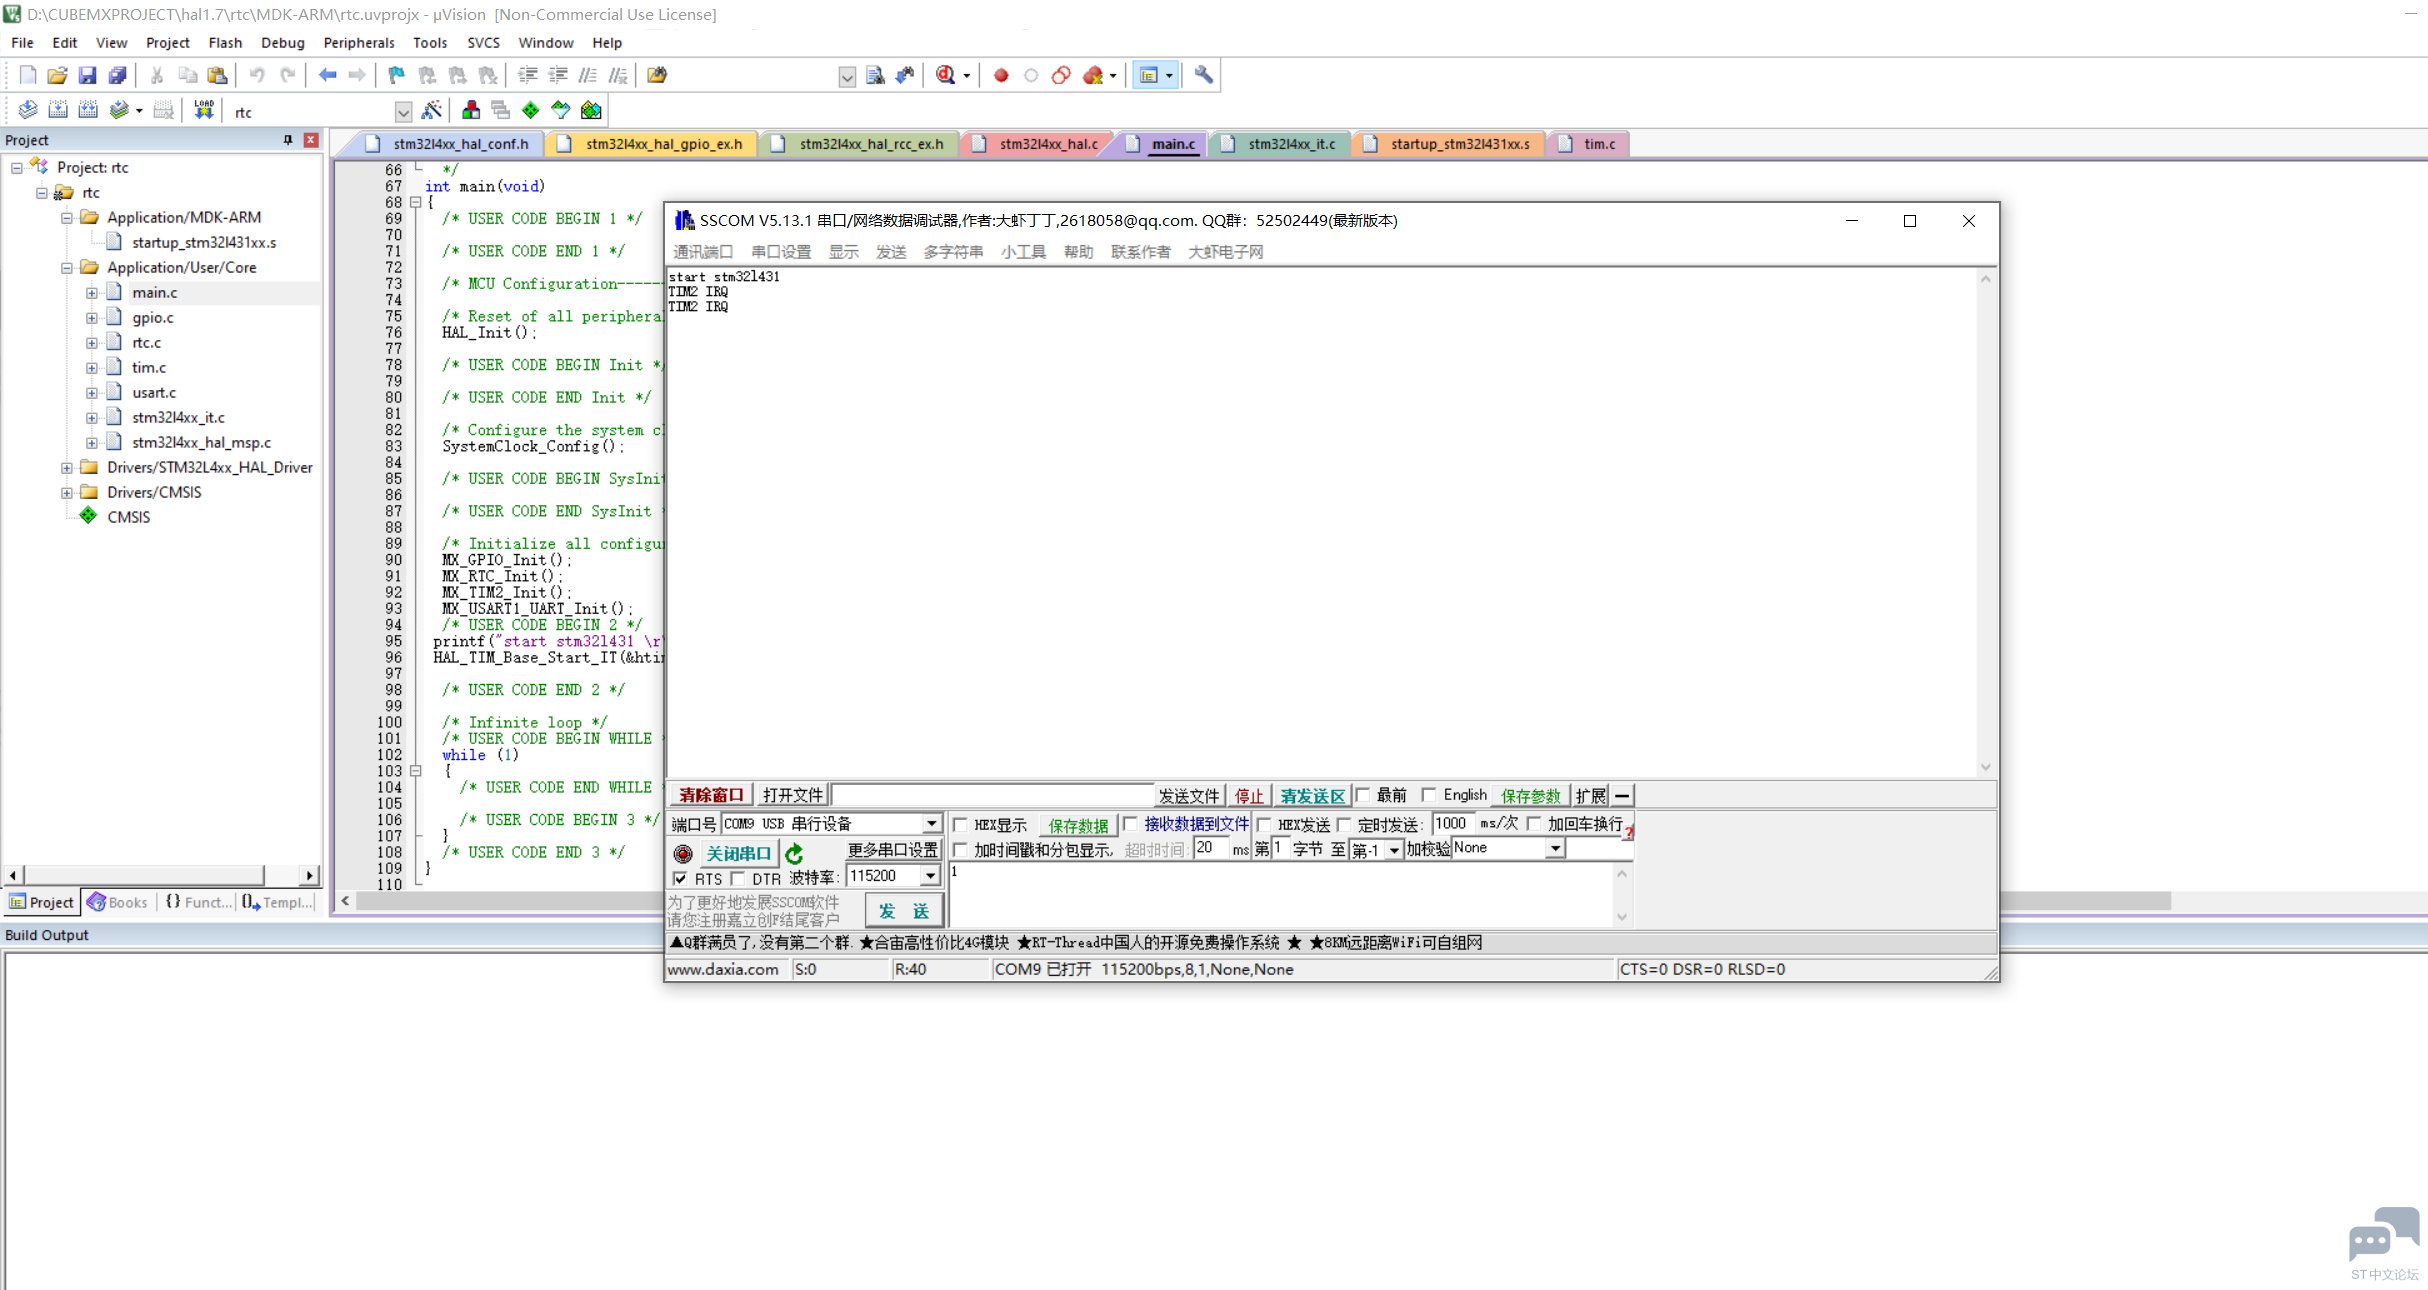The height and width of the screenshot is (1290, 2428).
Task: Click the Select Software Packs icon
Action: click(x=561, y=110)
